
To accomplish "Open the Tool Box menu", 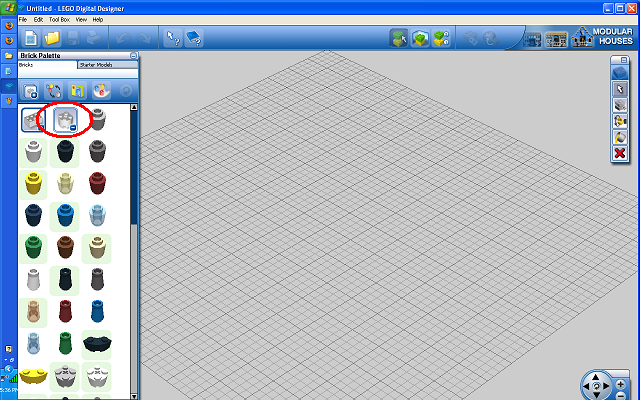I will [59, 20].
